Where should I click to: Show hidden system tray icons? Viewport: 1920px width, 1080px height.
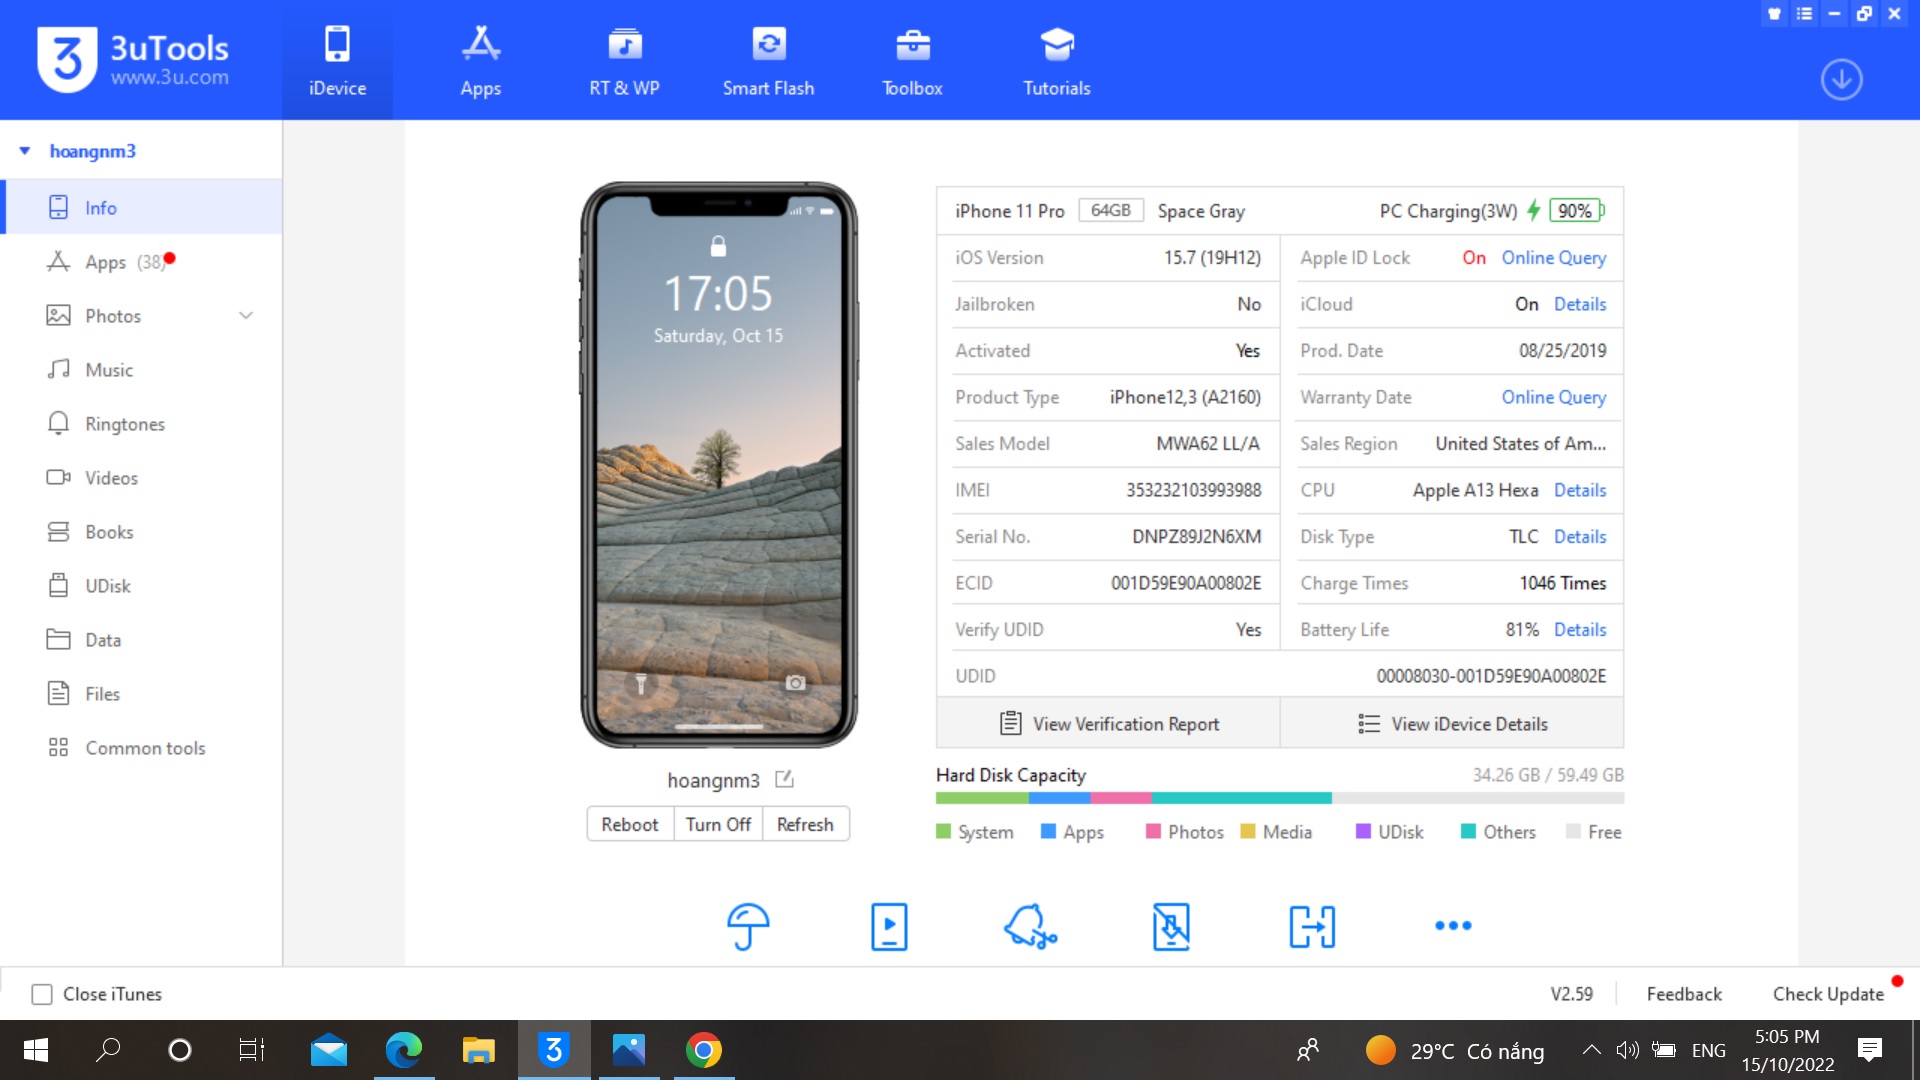coord(1591,1050)
